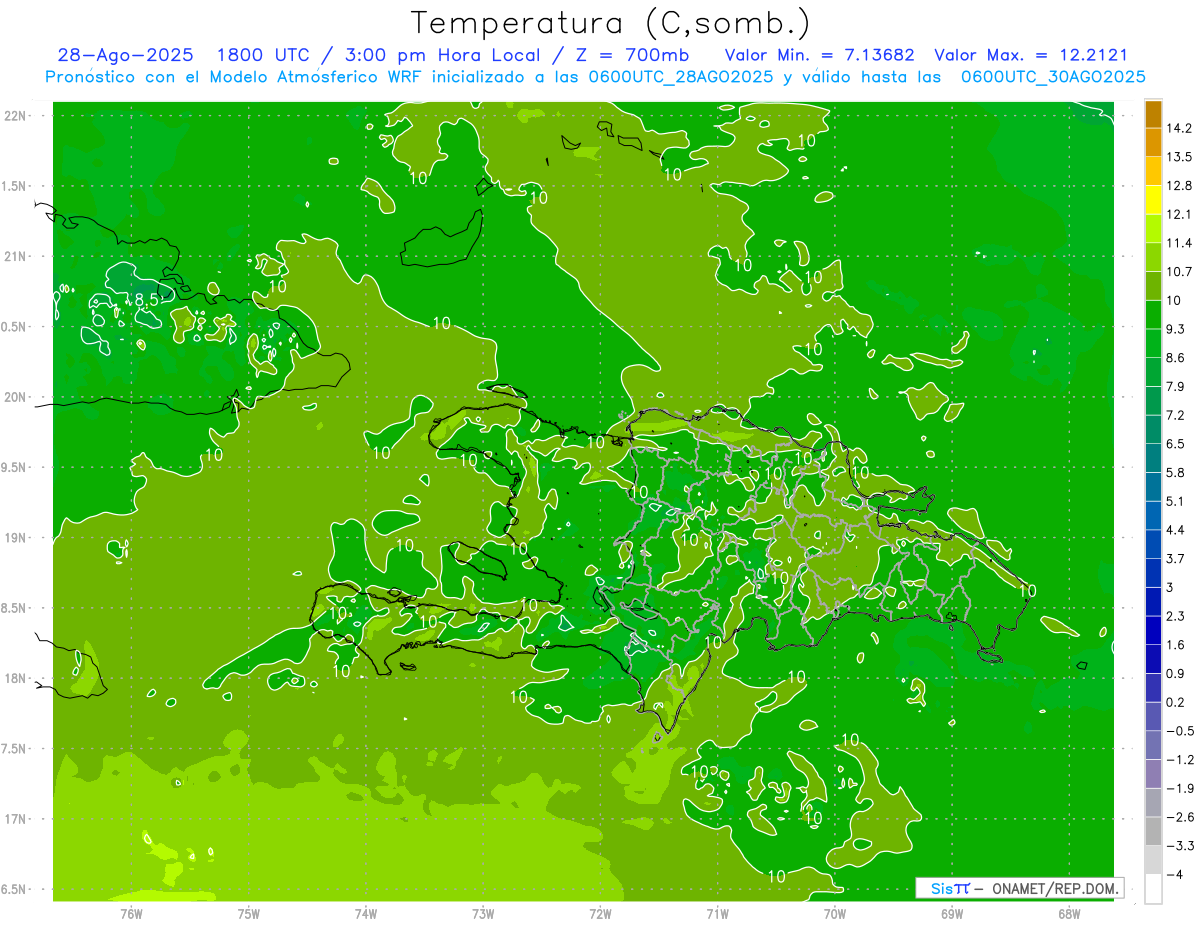Click the '11.4' color bar value

click(1180, 243)
